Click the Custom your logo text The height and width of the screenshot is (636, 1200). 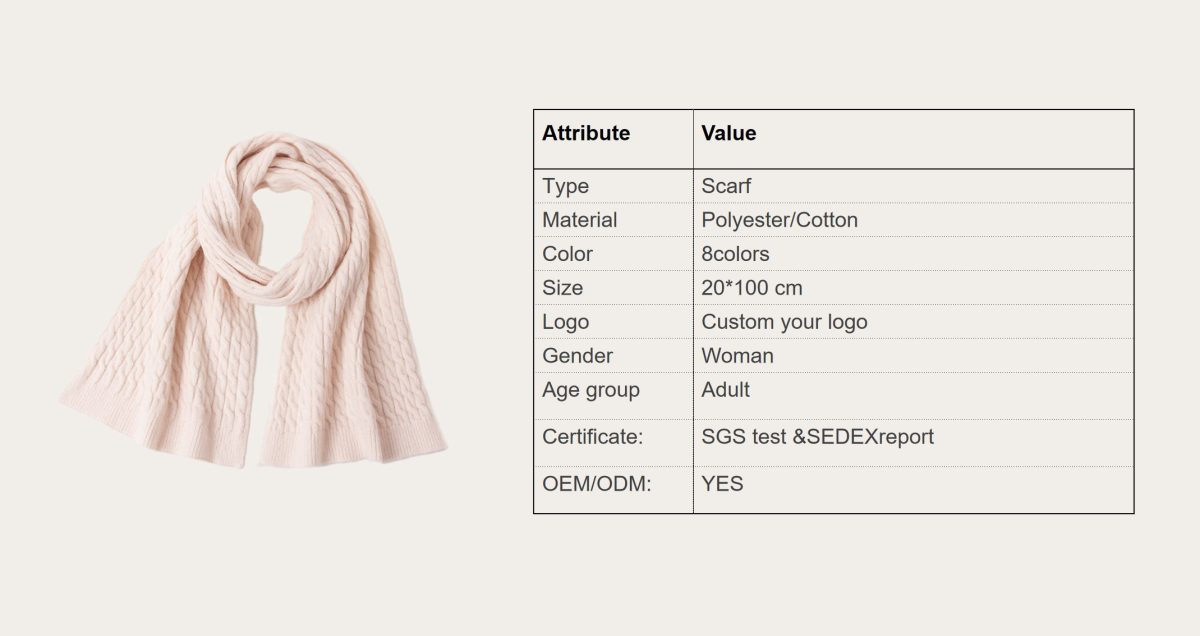click(784, 322)
